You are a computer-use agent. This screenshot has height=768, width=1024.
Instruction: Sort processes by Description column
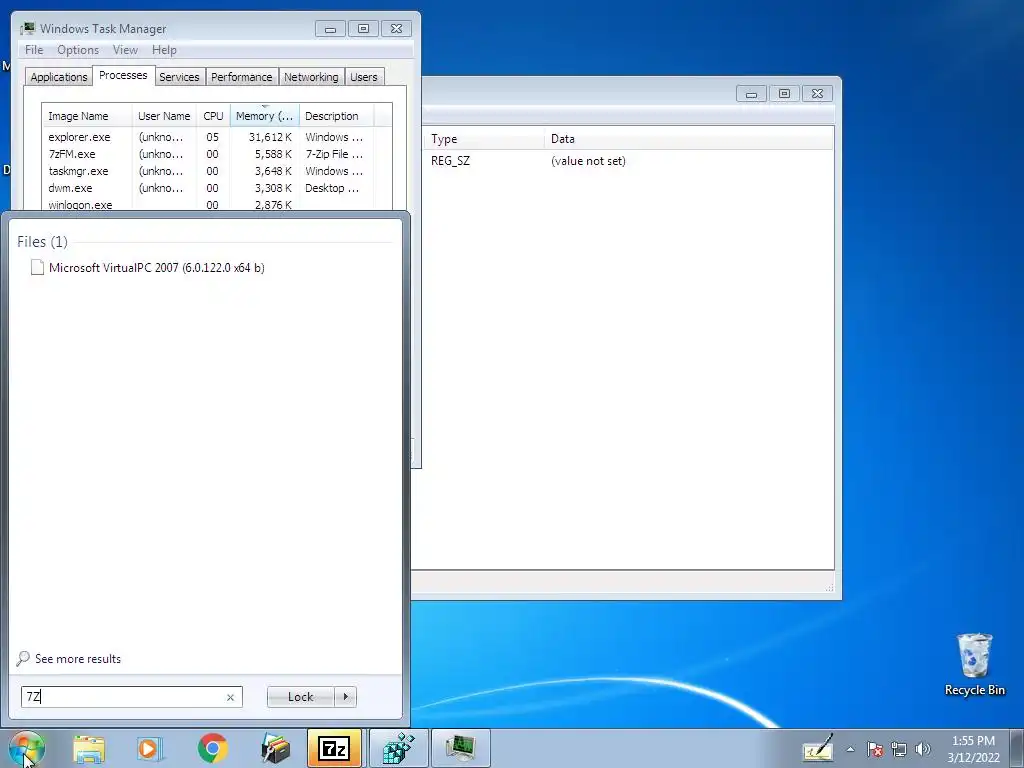click(x=336, y=116)
